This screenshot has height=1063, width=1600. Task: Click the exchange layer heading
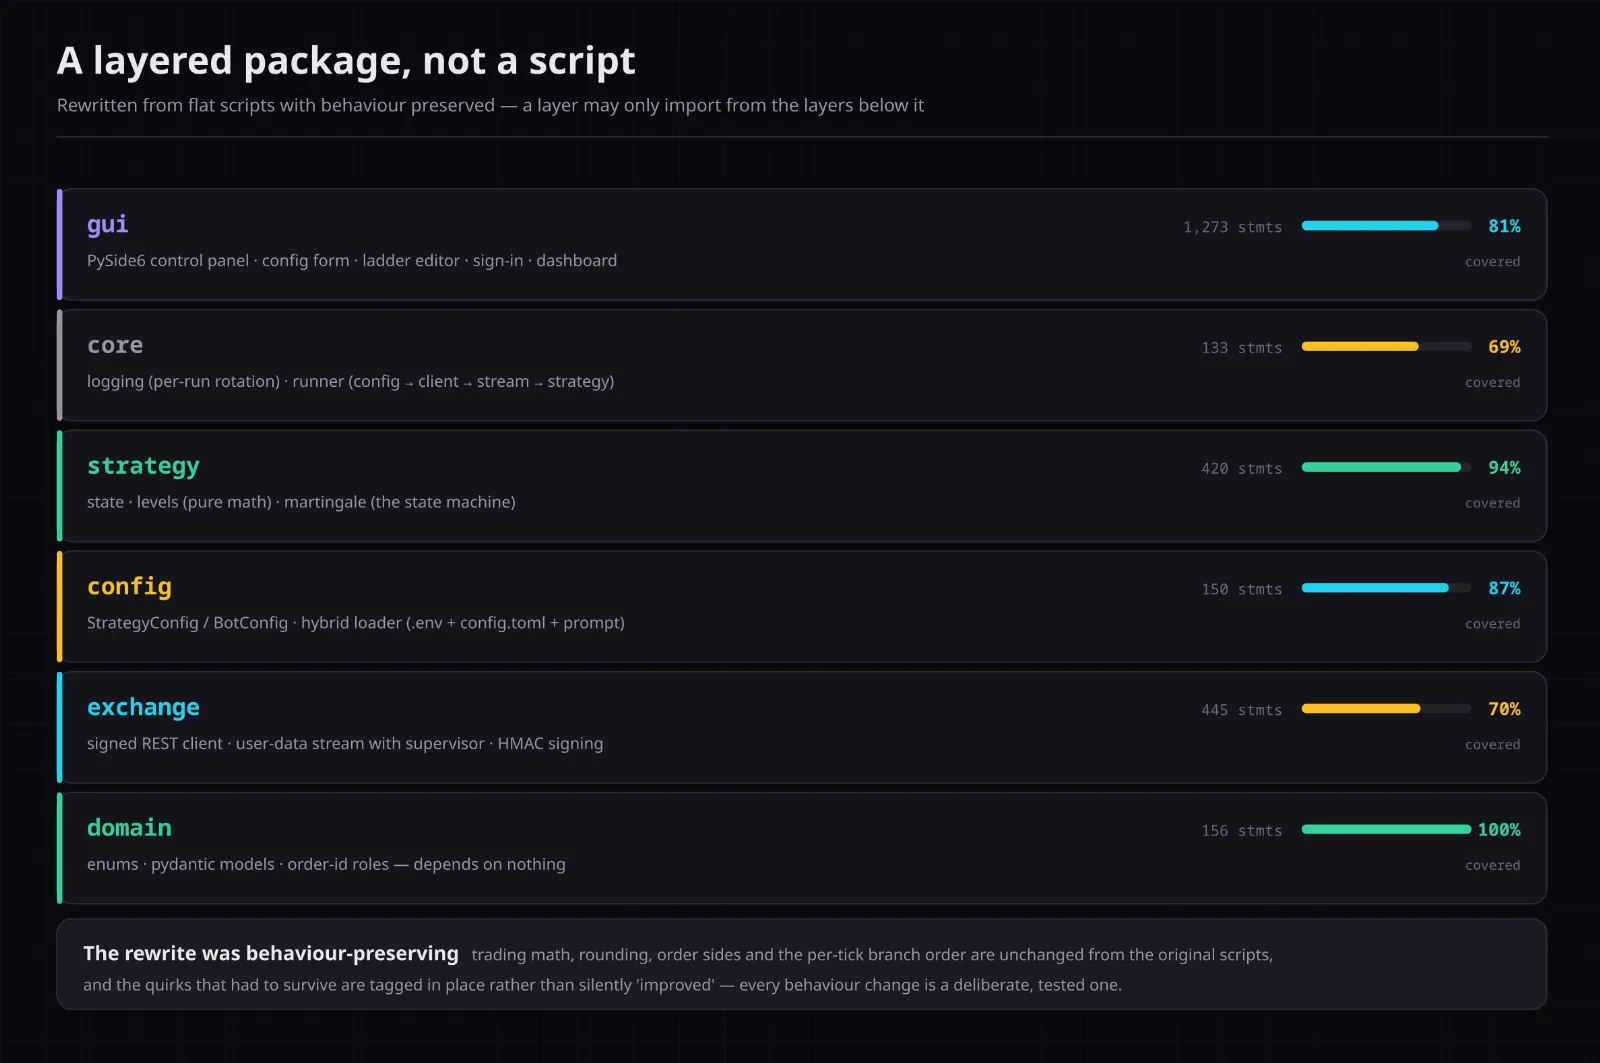pos(143,708)
